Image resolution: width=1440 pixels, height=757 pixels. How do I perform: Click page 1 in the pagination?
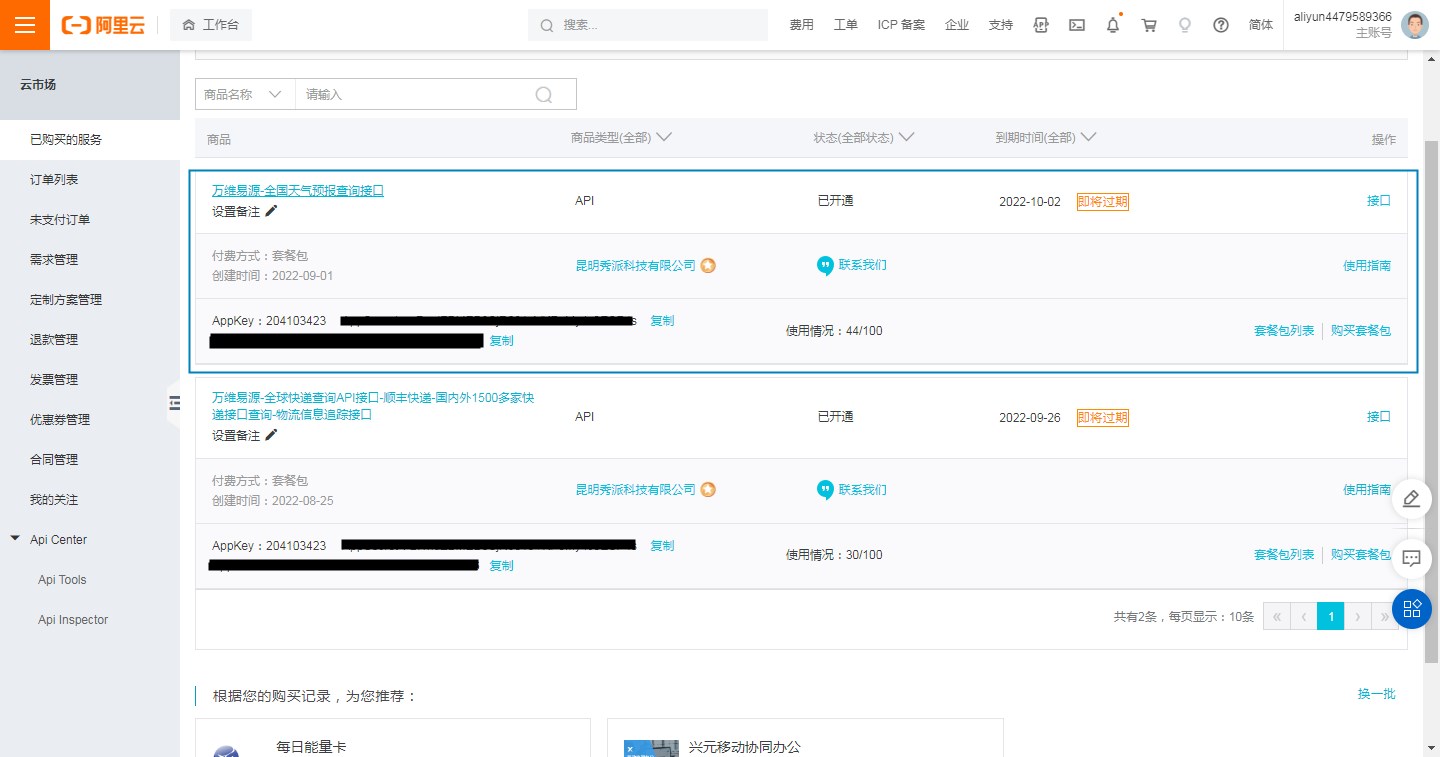1330,616
